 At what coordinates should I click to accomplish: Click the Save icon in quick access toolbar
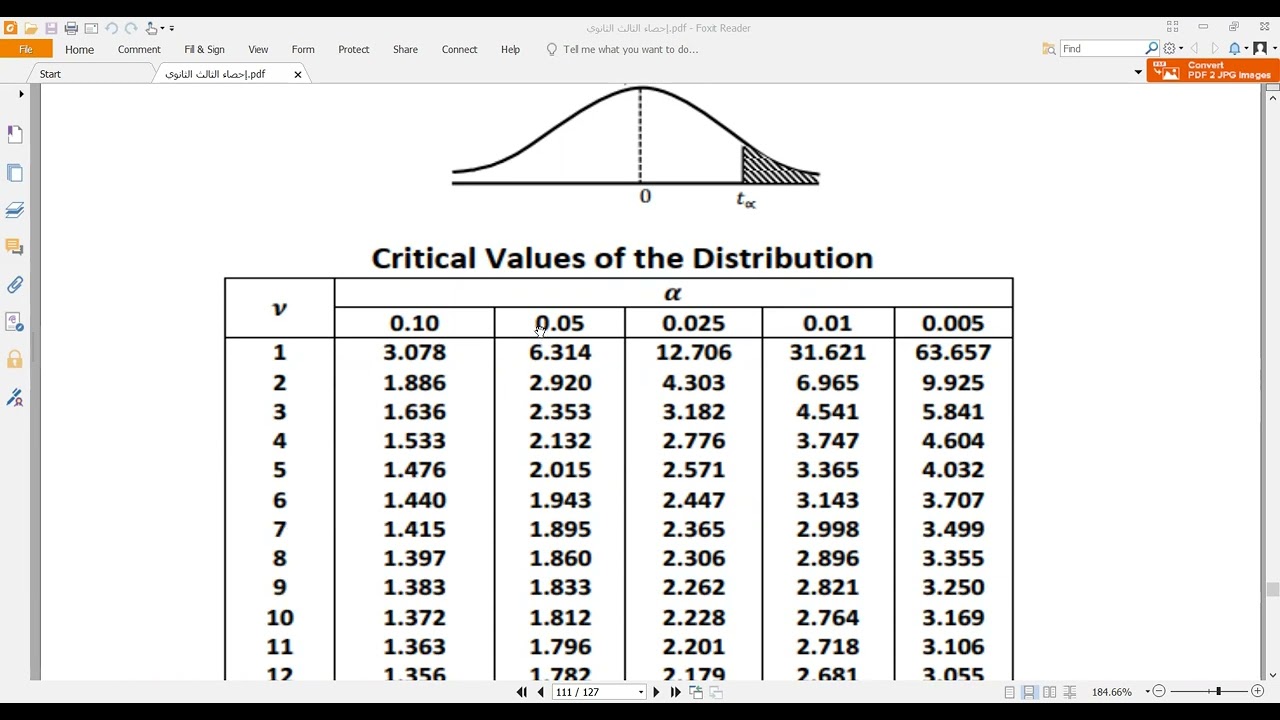point(51,28)
